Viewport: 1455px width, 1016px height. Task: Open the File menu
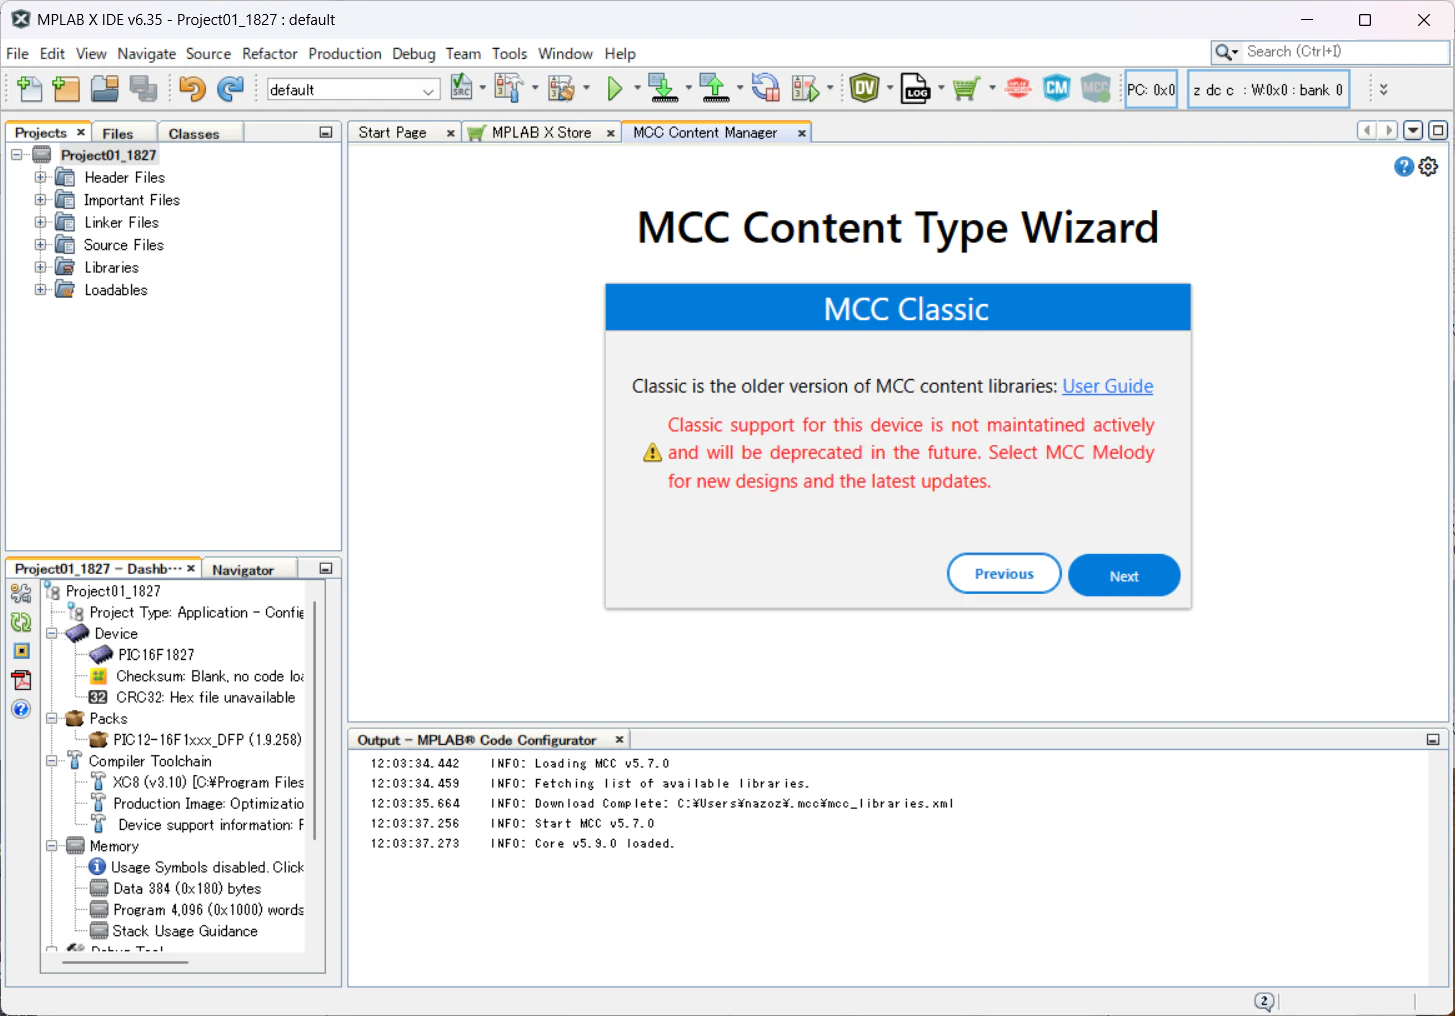tap(17, 54)
